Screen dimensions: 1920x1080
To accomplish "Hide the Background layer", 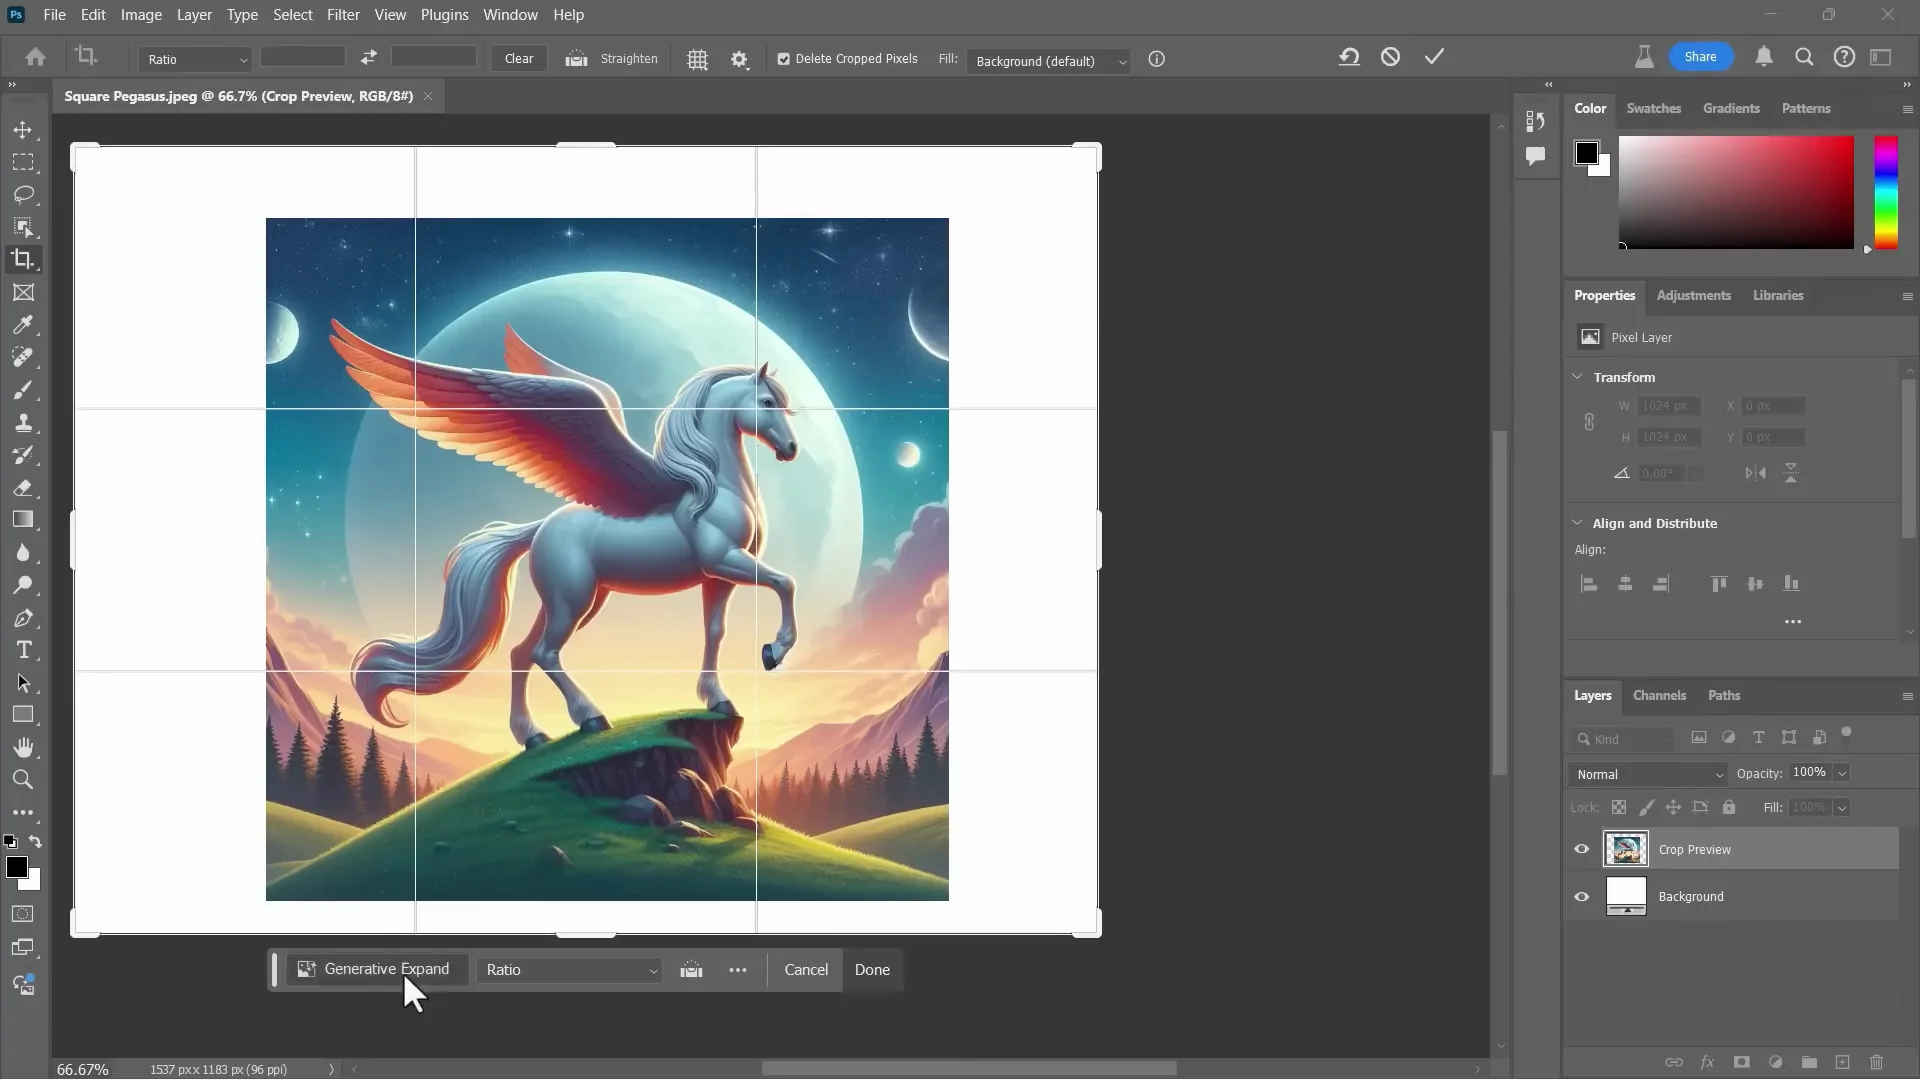I will pyautogui.click(x=1580, y=896).
